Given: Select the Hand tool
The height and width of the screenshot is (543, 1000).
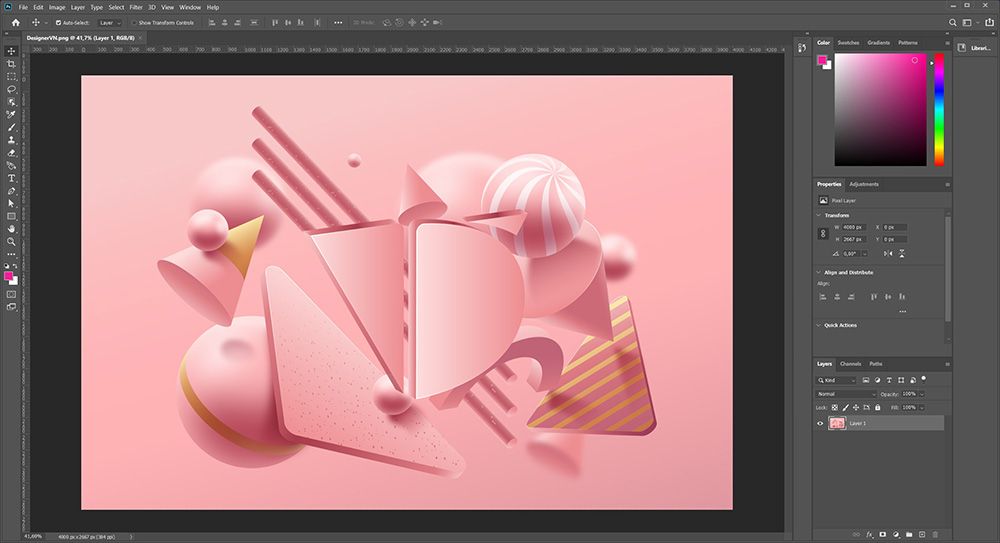Looking at the screenshot, I should (11, 229).
